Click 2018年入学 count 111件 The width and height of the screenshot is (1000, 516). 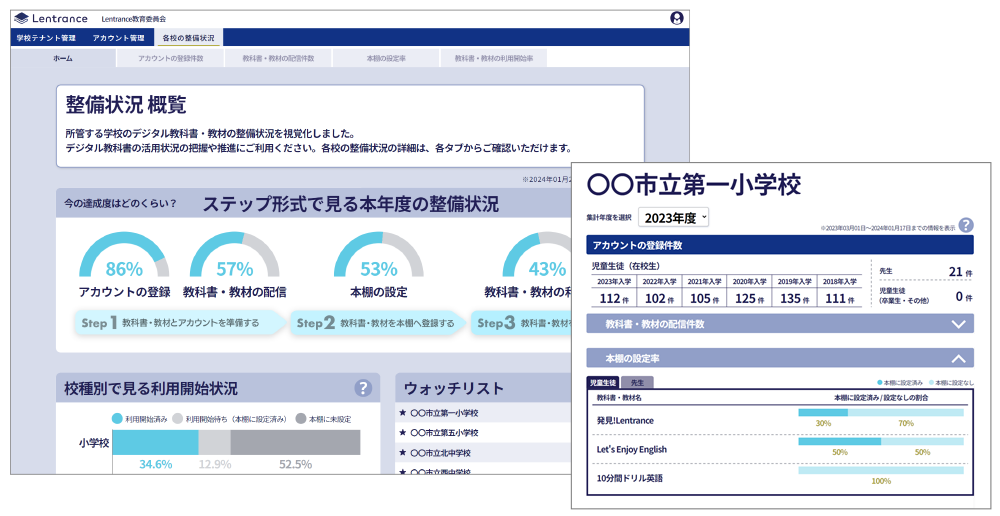pyautogui.click(x=839, y=299)
